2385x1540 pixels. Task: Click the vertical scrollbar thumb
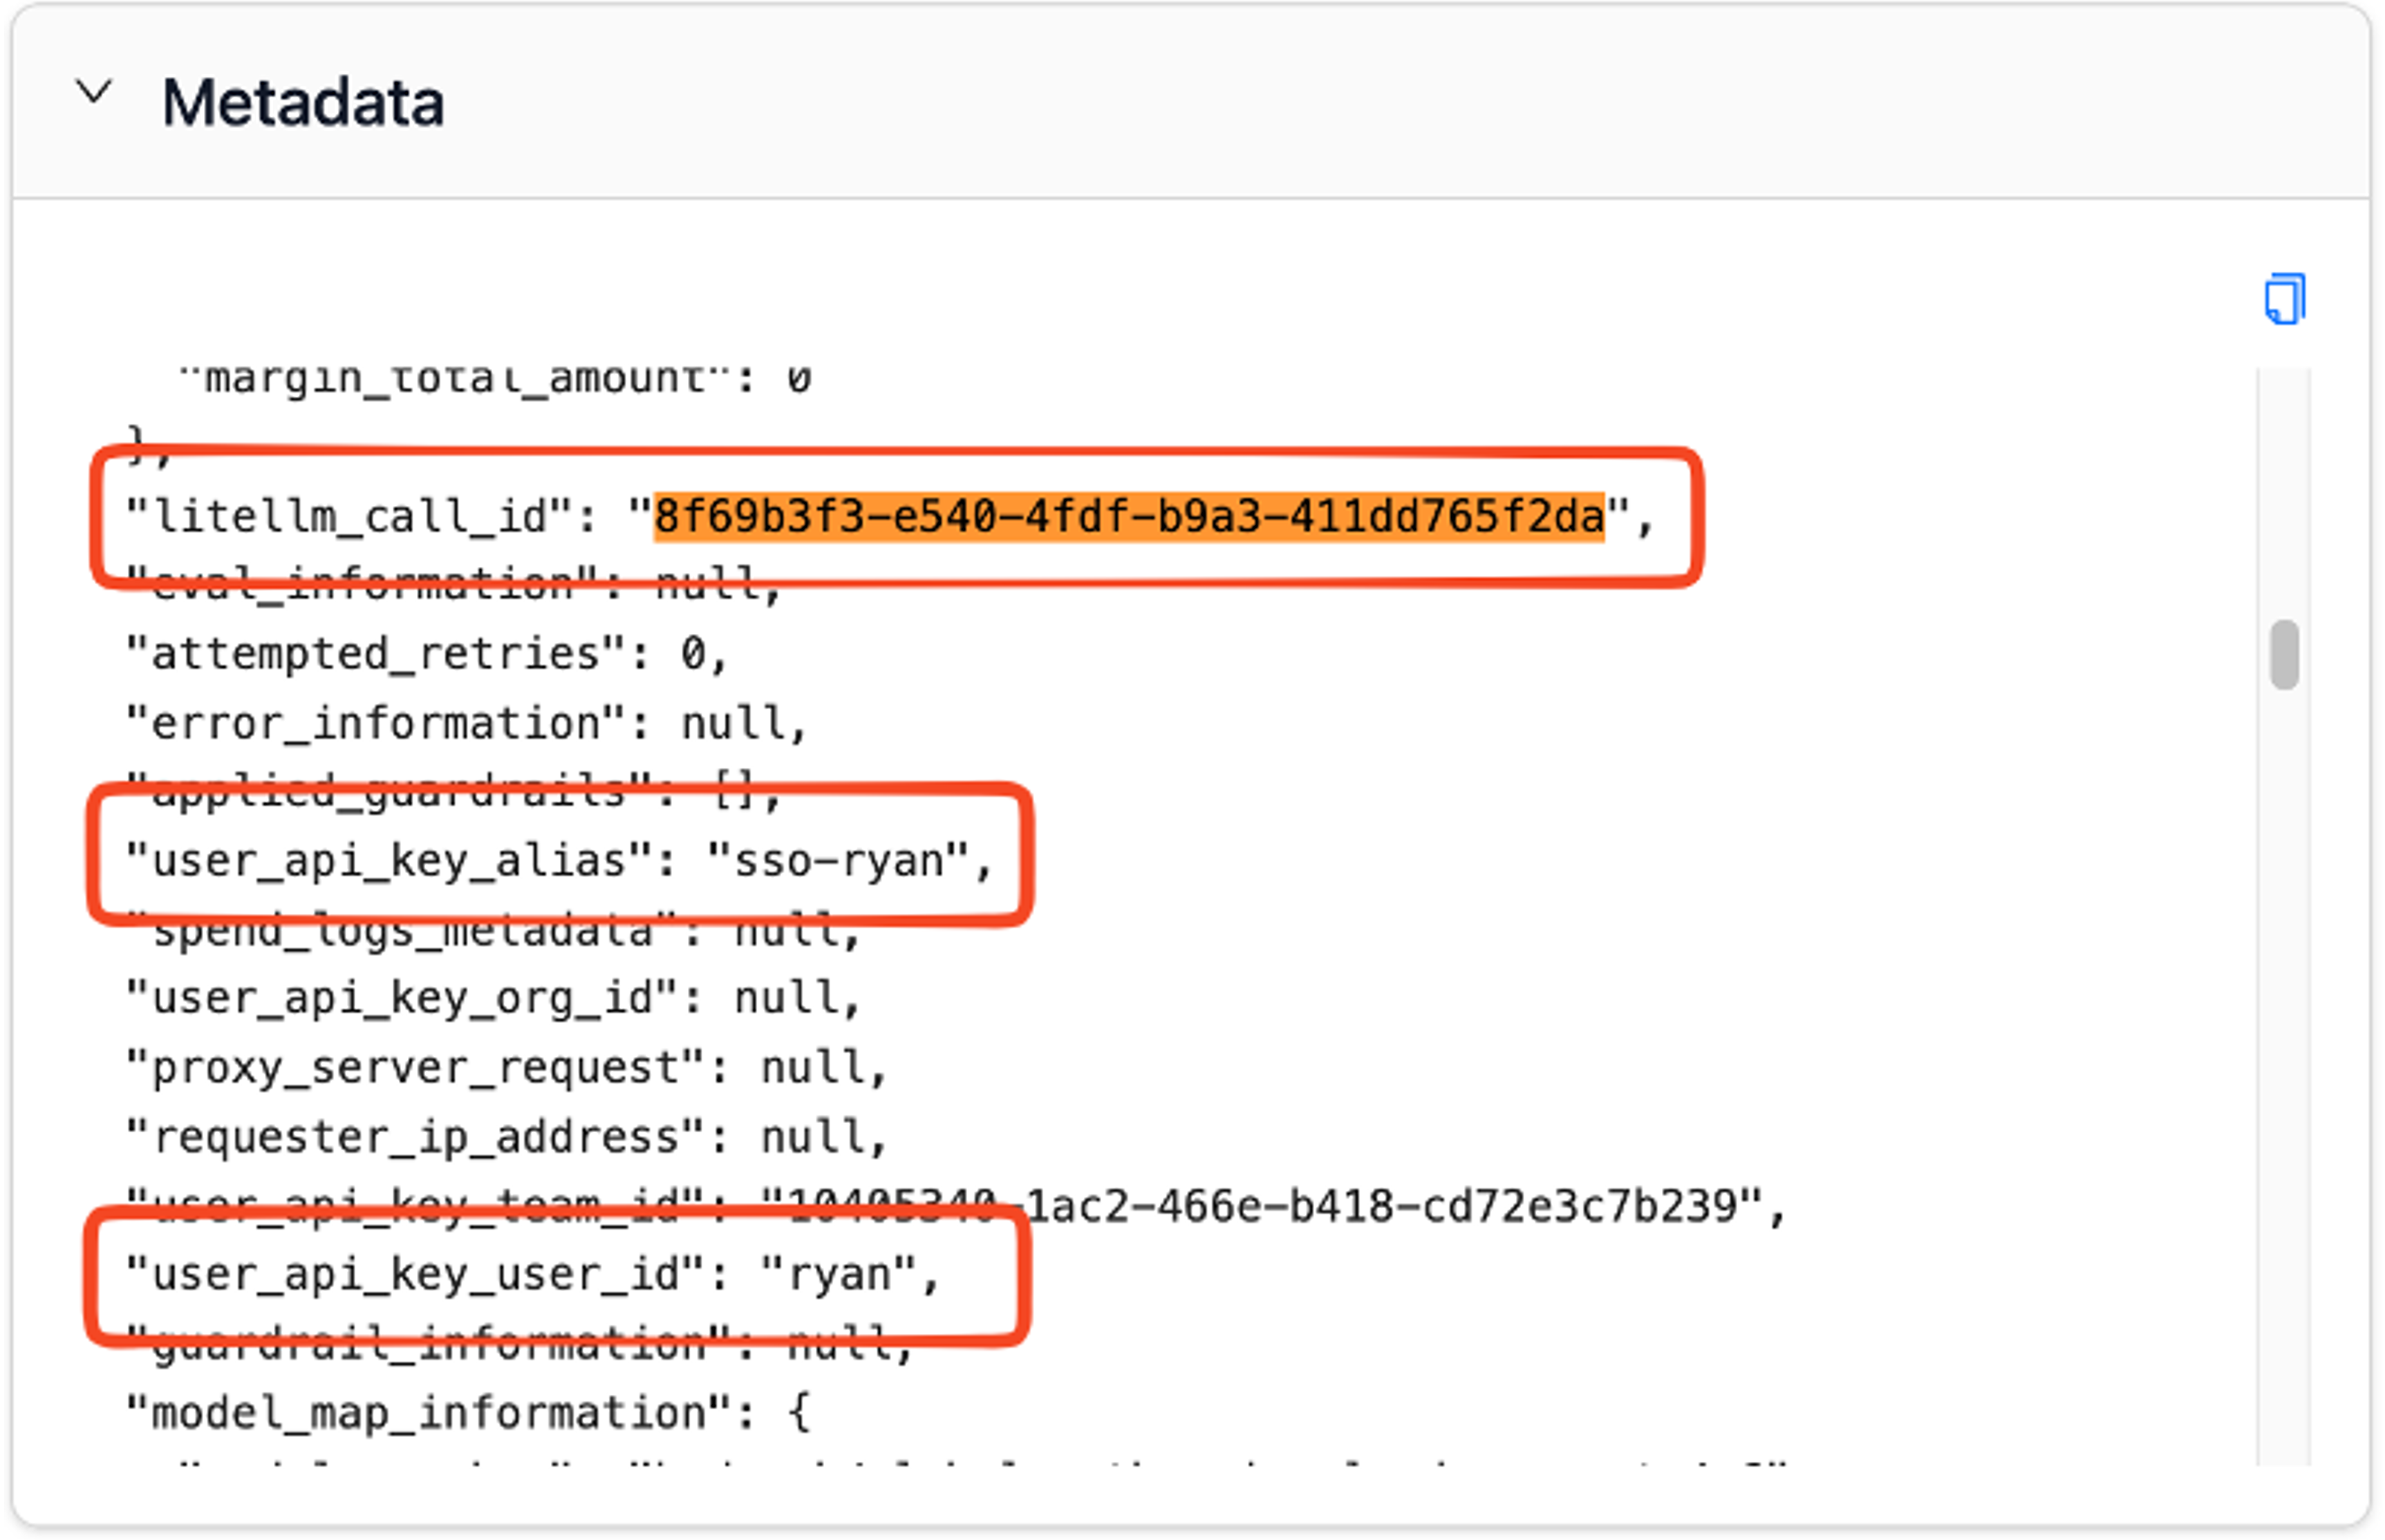(2284, 655)
